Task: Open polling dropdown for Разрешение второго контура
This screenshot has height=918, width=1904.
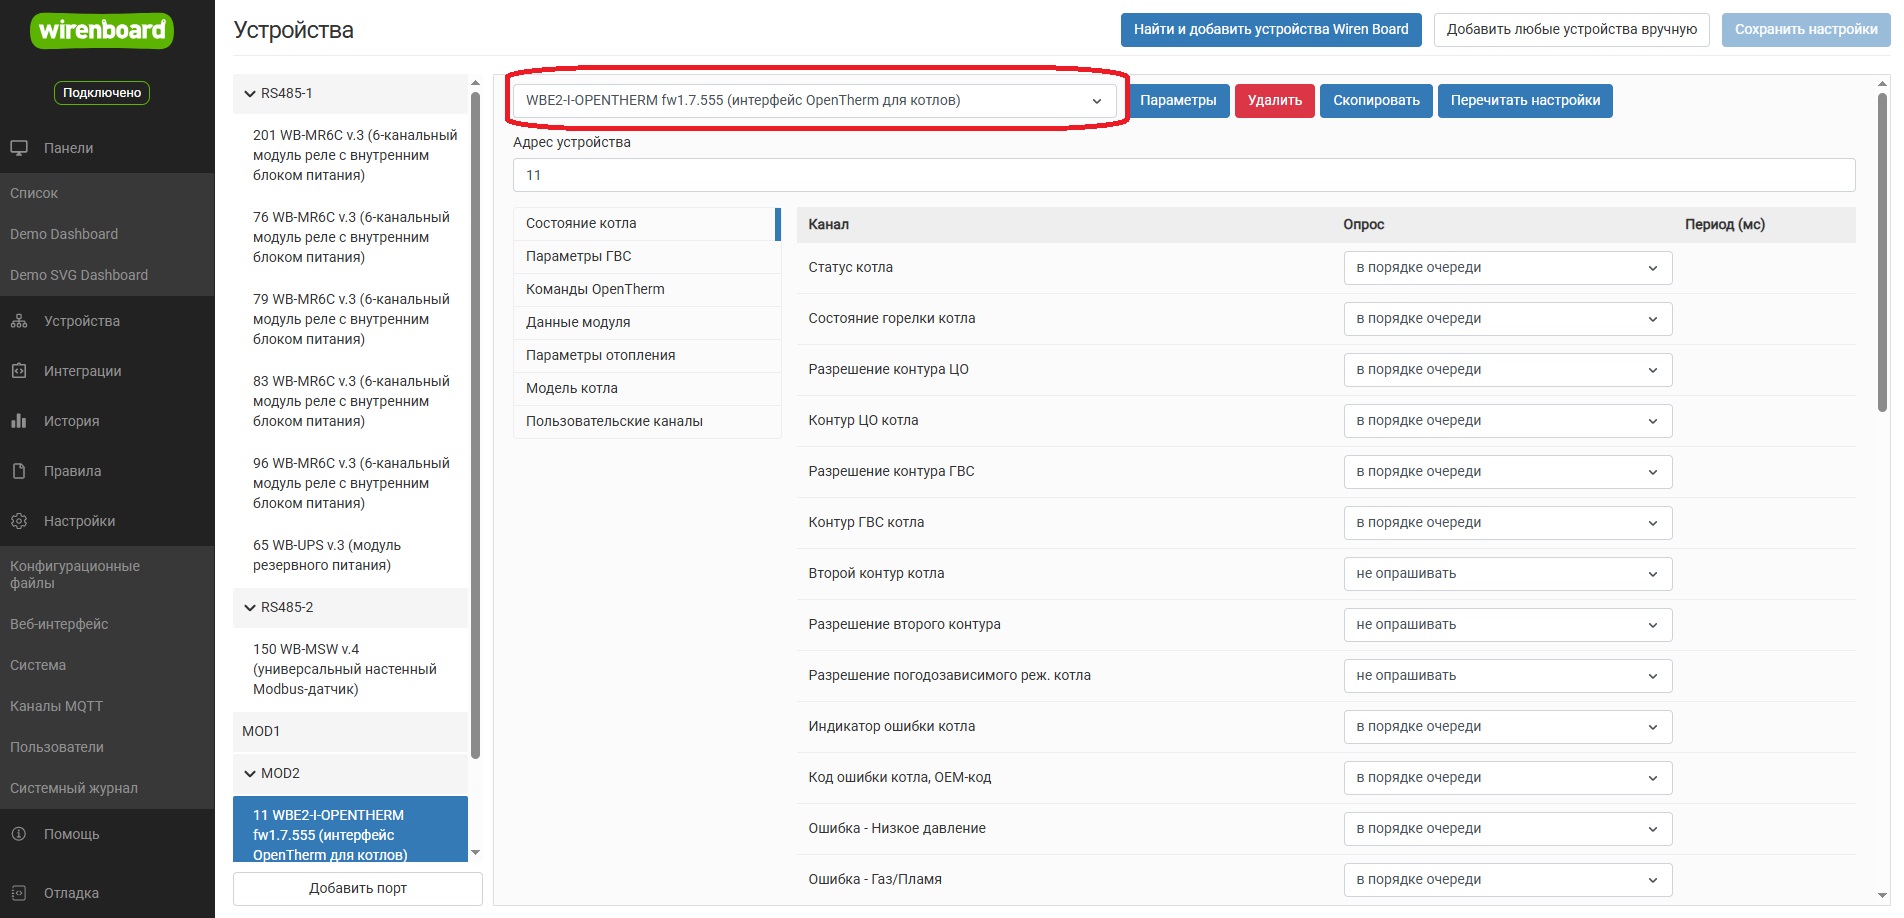Action: (1507, 625)
